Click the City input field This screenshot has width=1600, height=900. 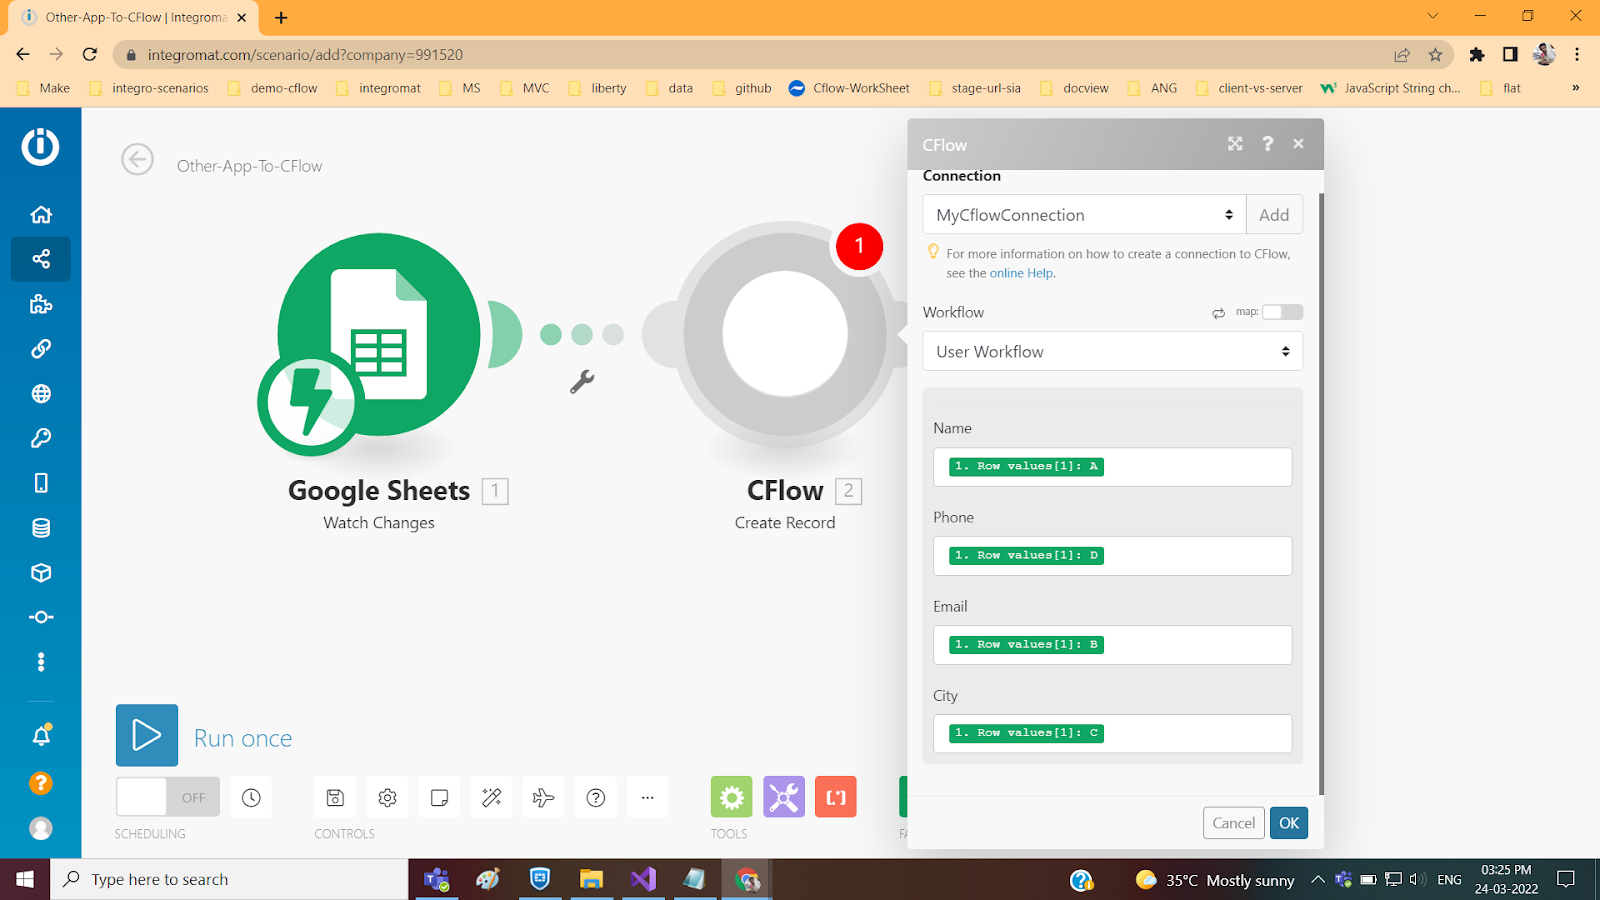[x=1113, y=734]
